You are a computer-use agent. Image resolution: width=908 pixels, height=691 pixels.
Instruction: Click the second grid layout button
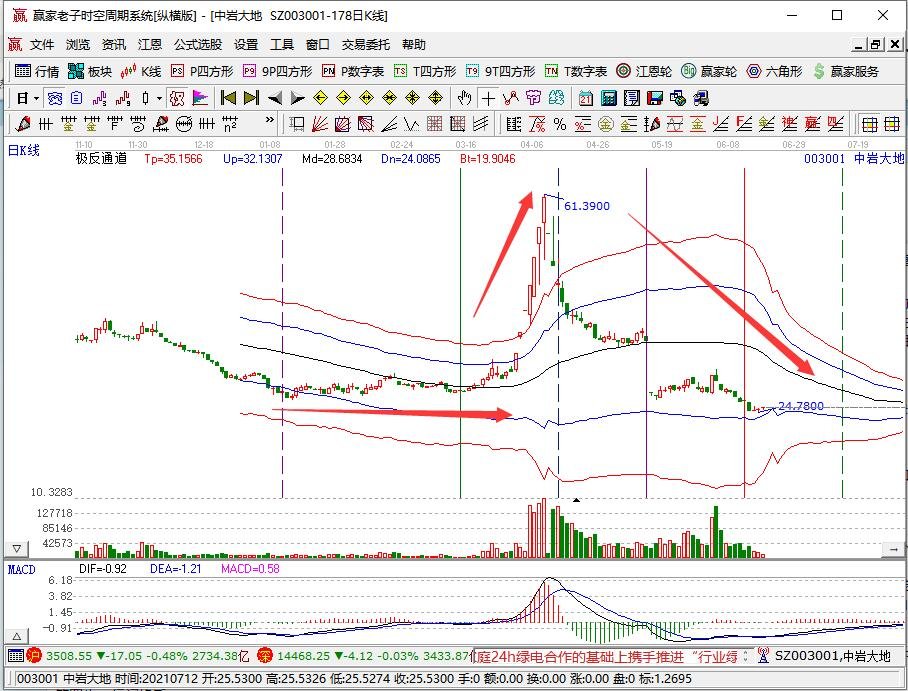pos(892,124)
